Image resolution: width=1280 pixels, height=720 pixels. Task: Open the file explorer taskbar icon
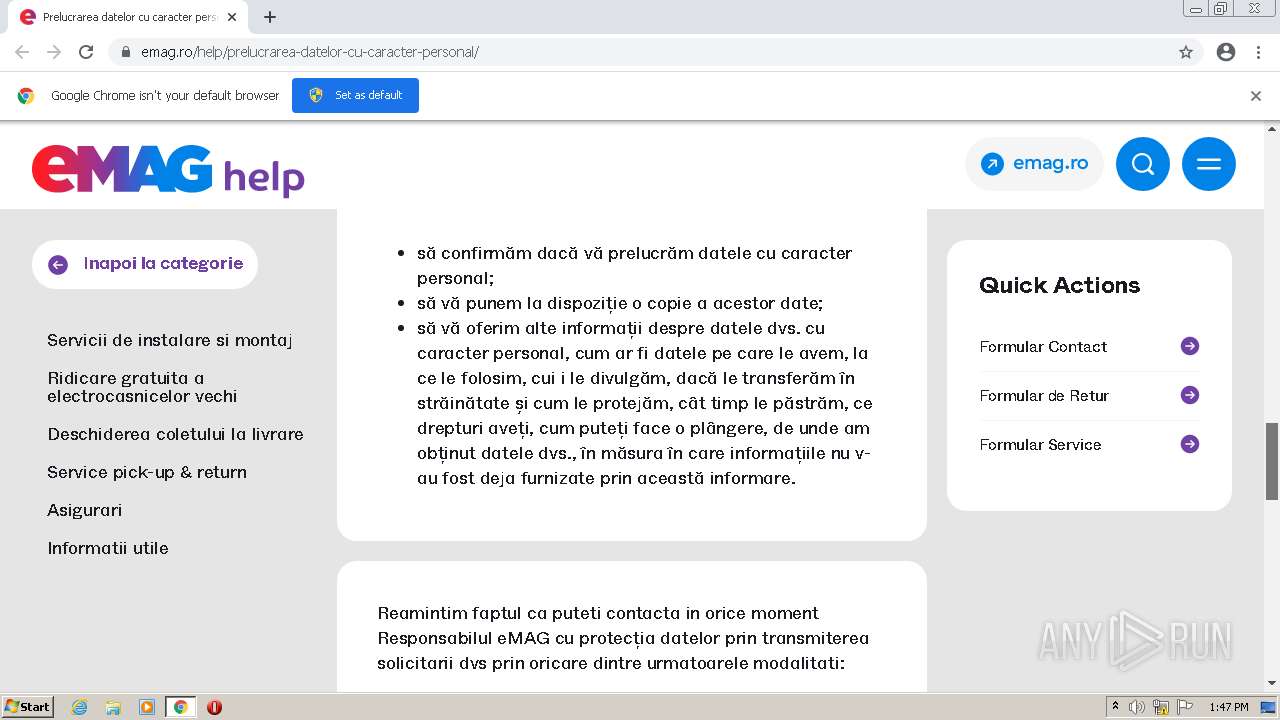pos(113,707)
